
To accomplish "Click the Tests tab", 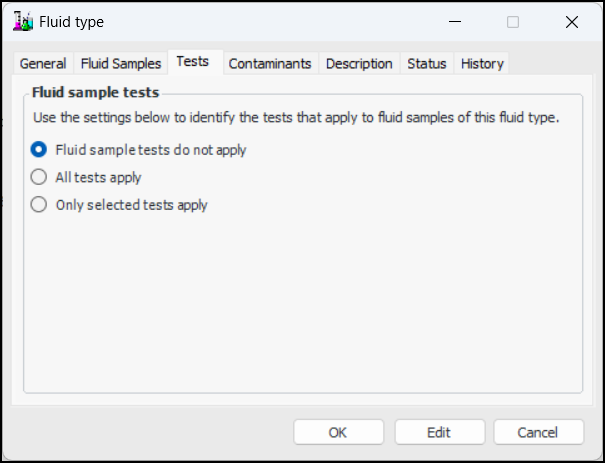I will (193, 62).
